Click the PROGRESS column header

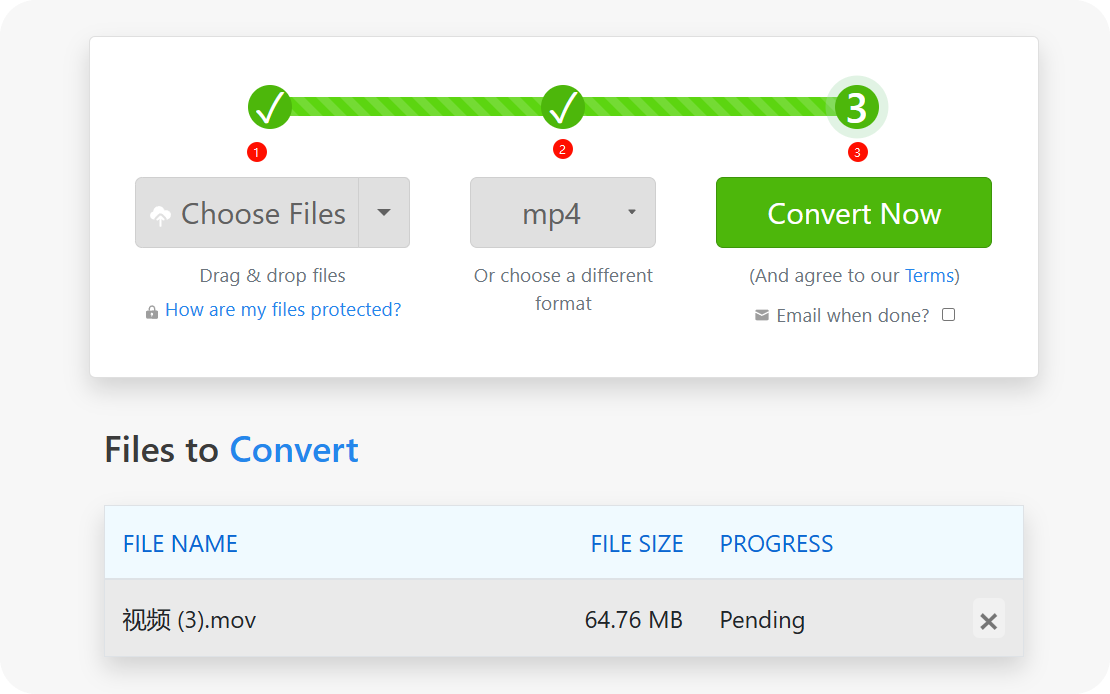777,544
